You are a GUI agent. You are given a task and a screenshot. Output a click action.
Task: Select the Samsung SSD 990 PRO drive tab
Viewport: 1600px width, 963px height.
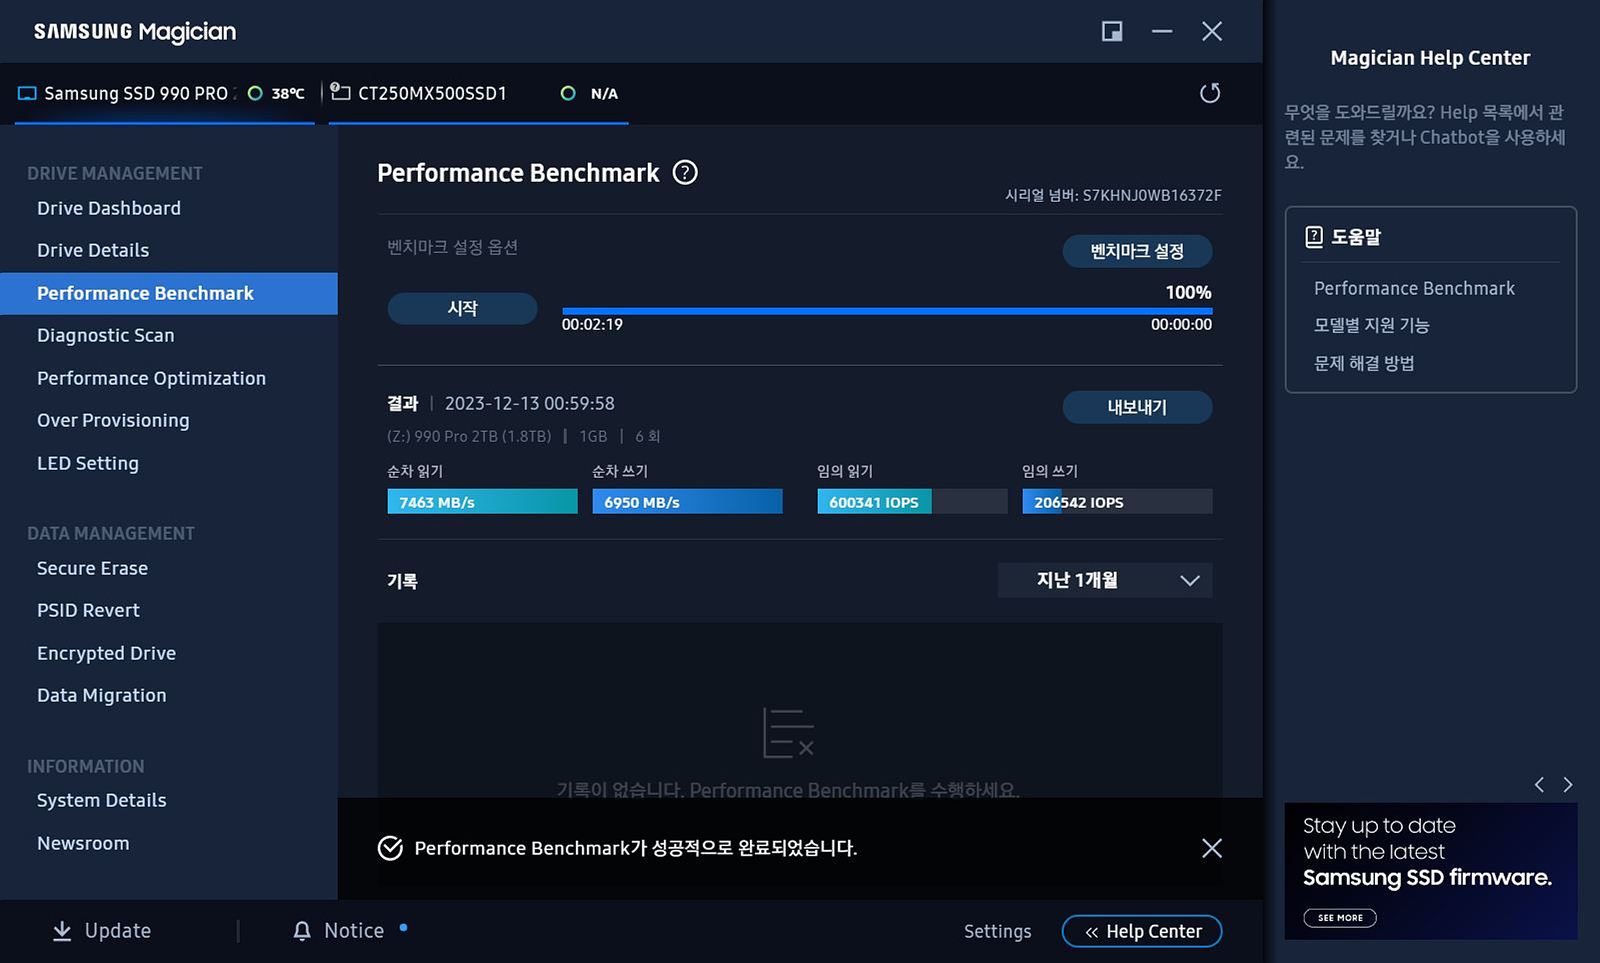pyautogui.click(x=165, y=93)
